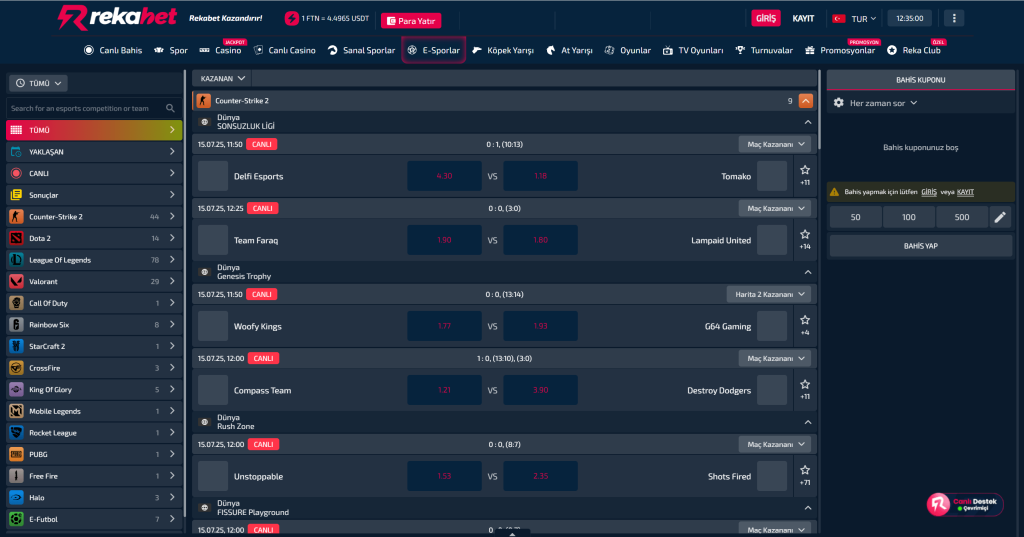Click the GİRİŞ login button in header

tap(765, 18)
